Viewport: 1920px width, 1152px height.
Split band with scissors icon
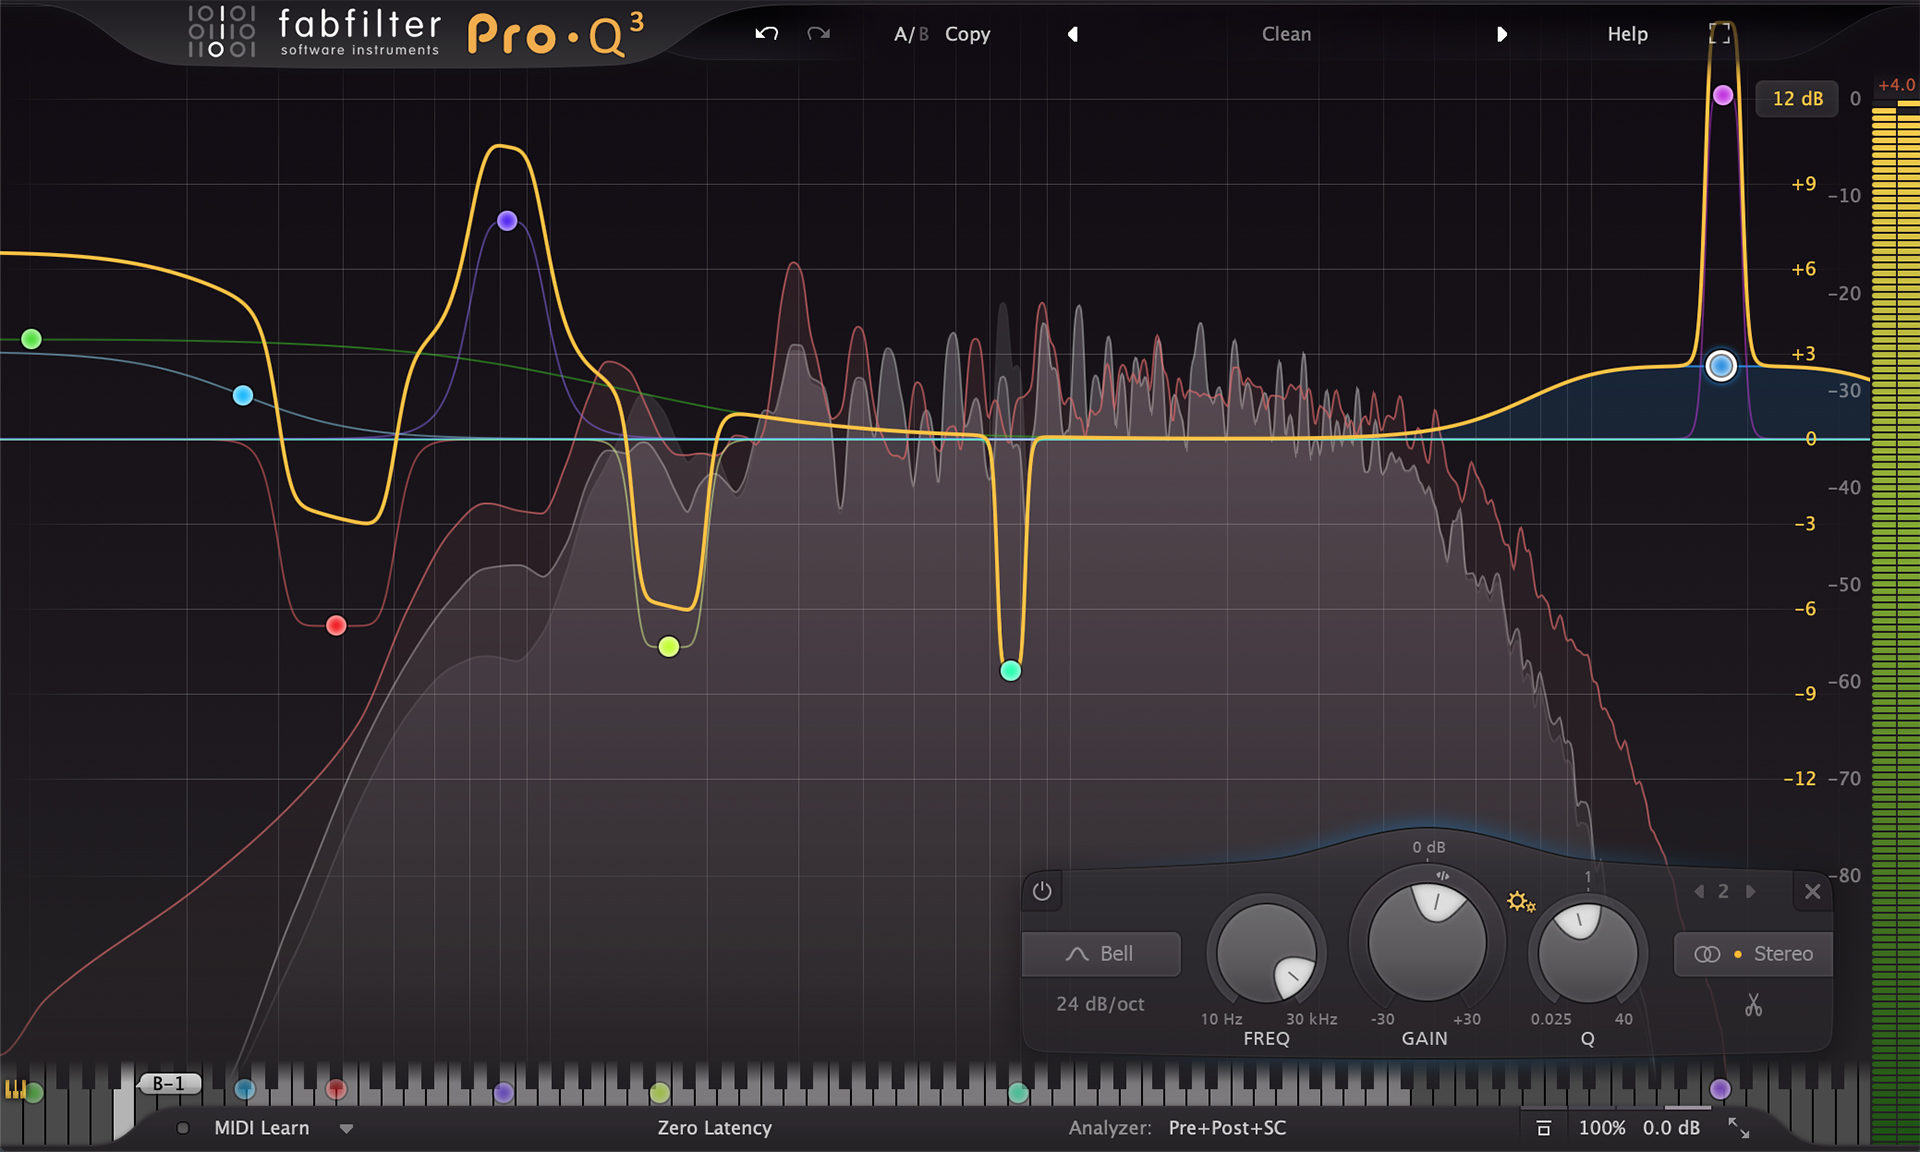(x=1753, y=1005)
